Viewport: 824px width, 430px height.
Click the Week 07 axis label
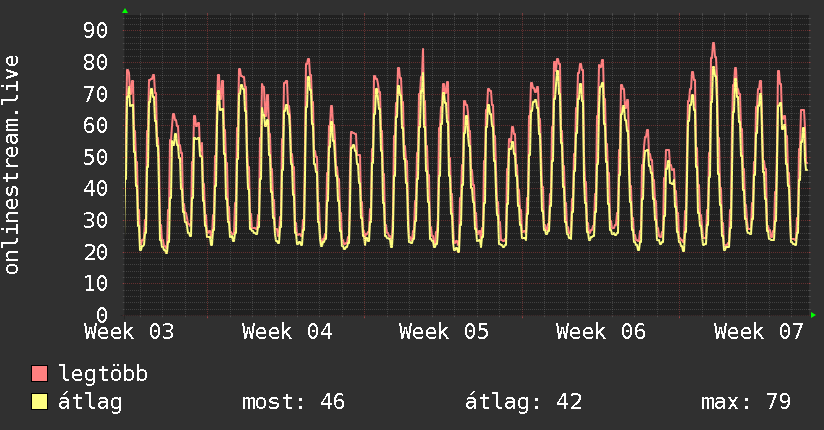coord(759,332)
